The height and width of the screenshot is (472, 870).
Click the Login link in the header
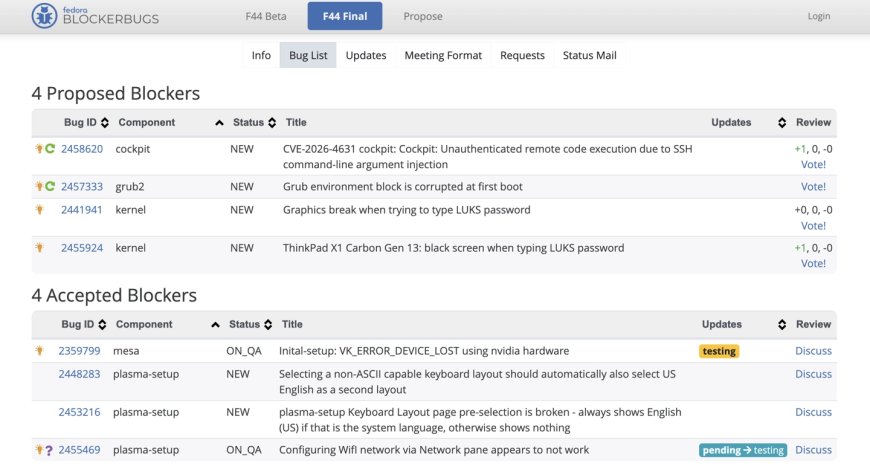coord(819,16)
